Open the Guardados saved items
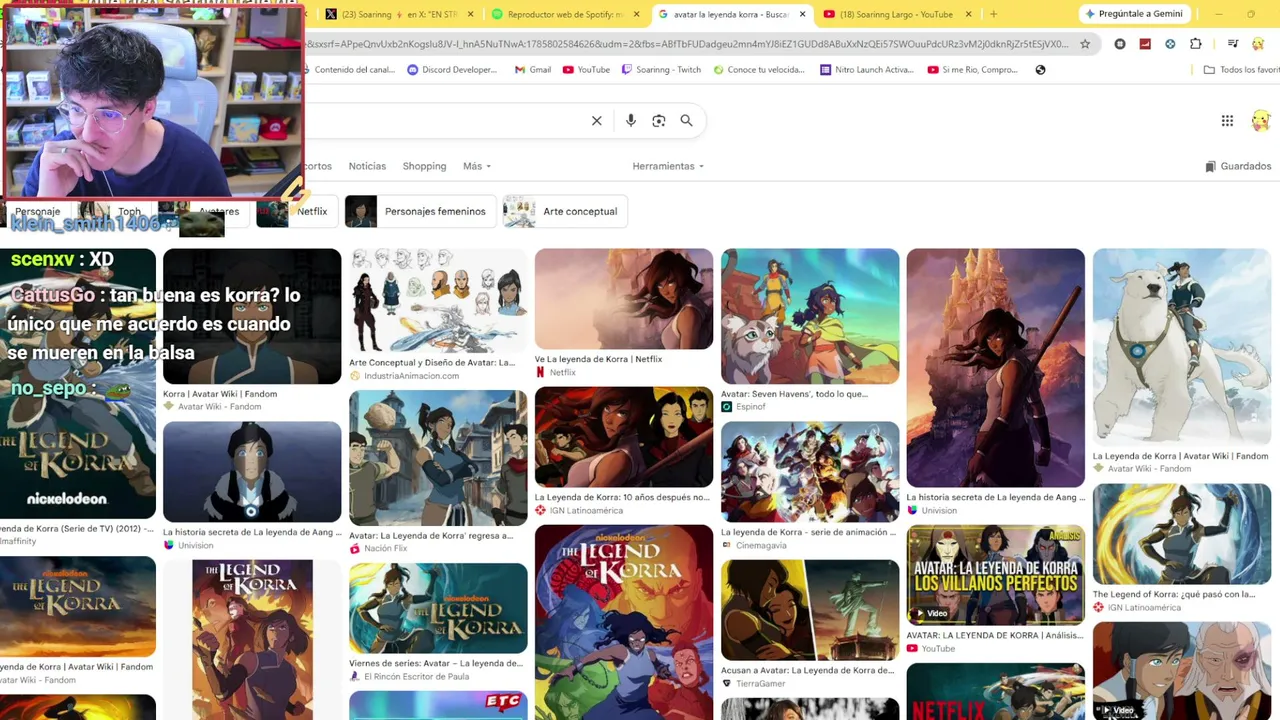Screen dimensions: 1280x720 (x=1238, y=166)
